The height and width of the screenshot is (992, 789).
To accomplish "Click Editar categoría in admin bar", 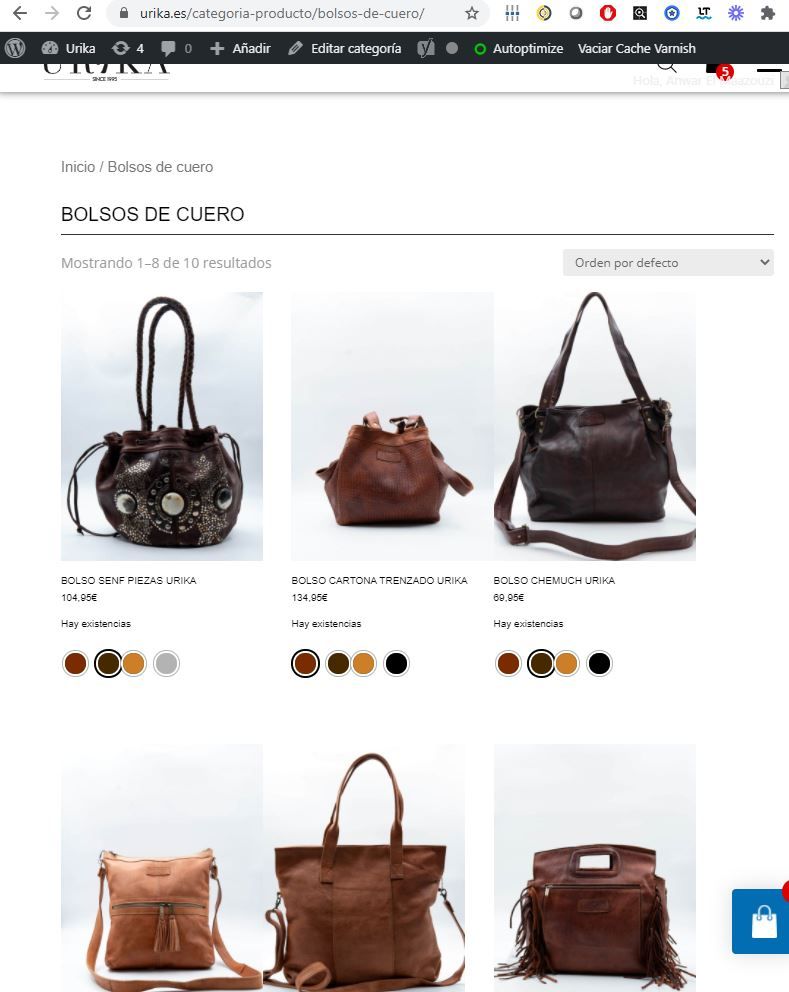I will (x=345, y=48).
